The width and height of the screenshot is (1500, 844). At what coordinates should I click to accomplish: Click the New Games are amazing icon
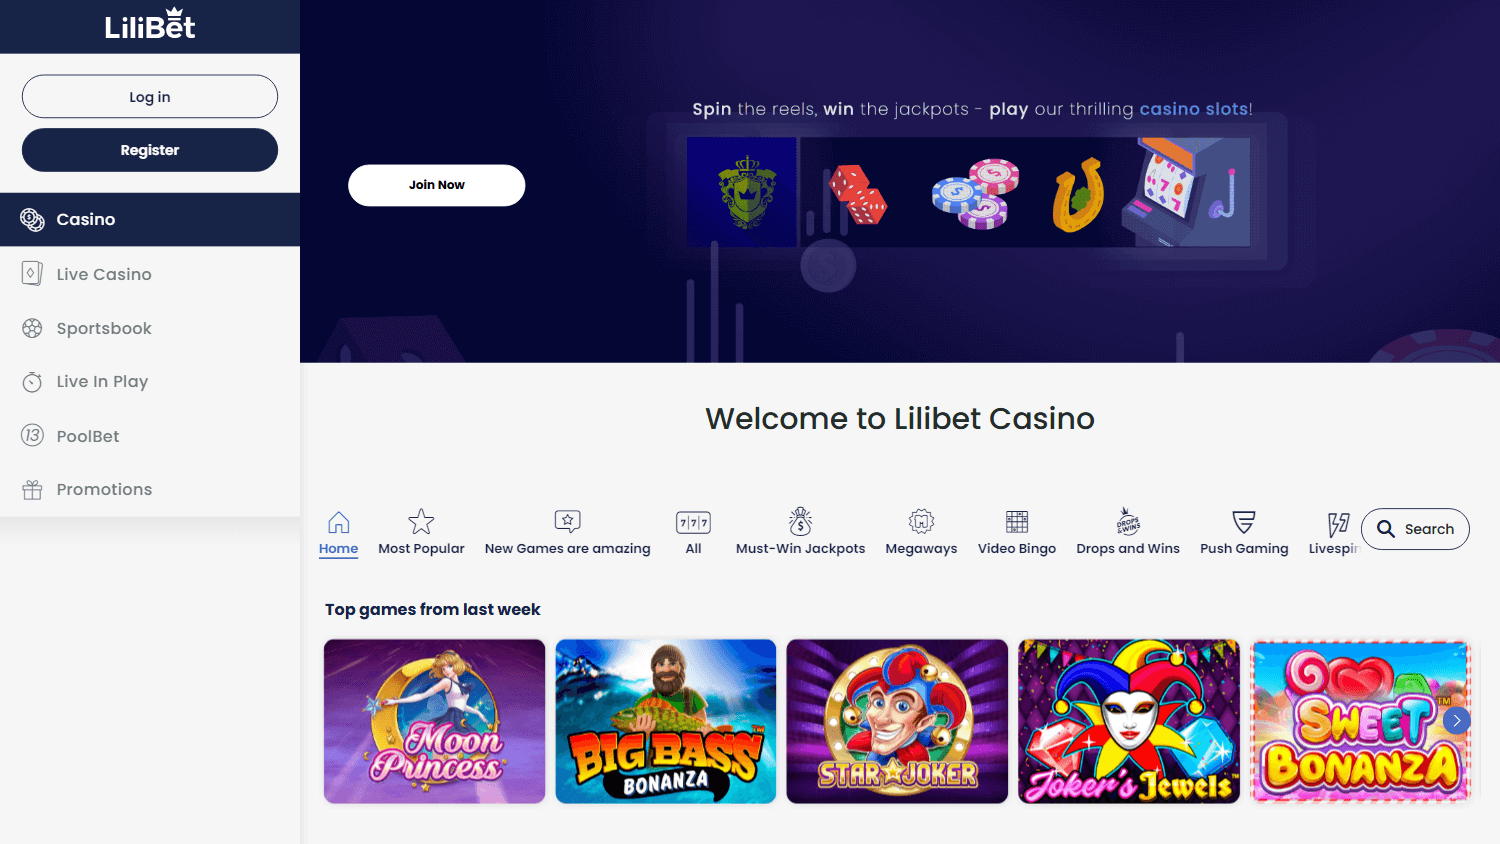[x=567, y=522]
